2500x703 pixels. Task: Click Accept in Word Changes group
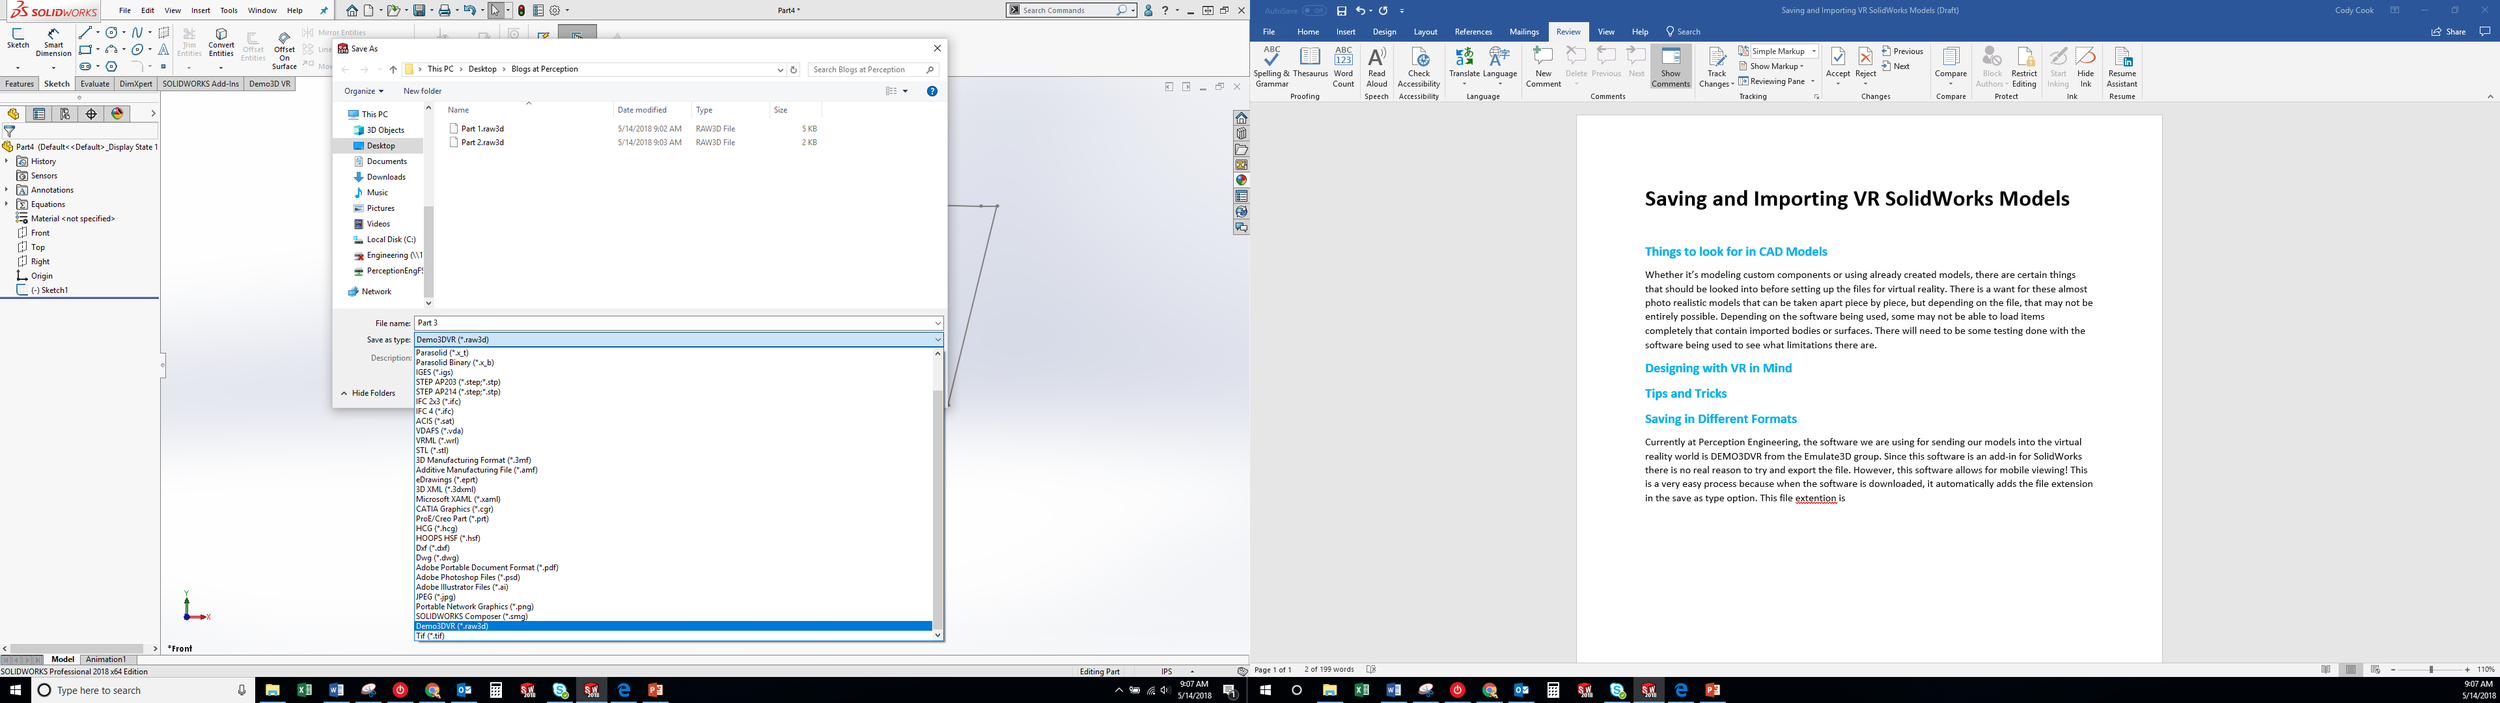tap(1838, 64)
